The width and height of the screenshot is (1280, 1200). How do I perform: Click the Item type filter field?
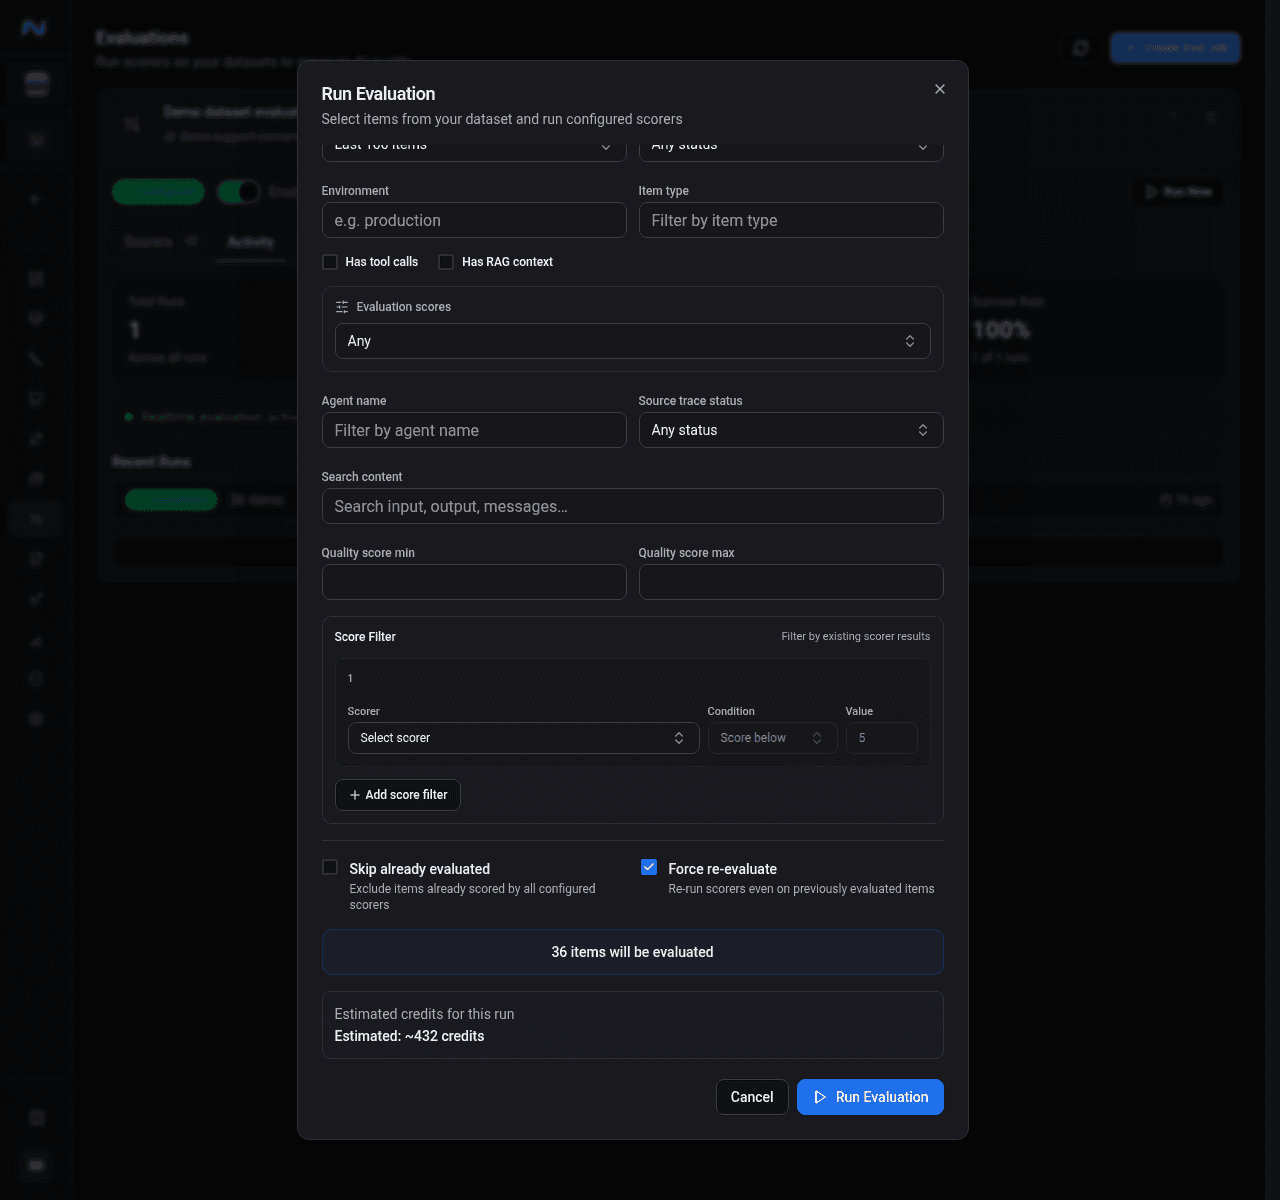(x=791, y=220)
